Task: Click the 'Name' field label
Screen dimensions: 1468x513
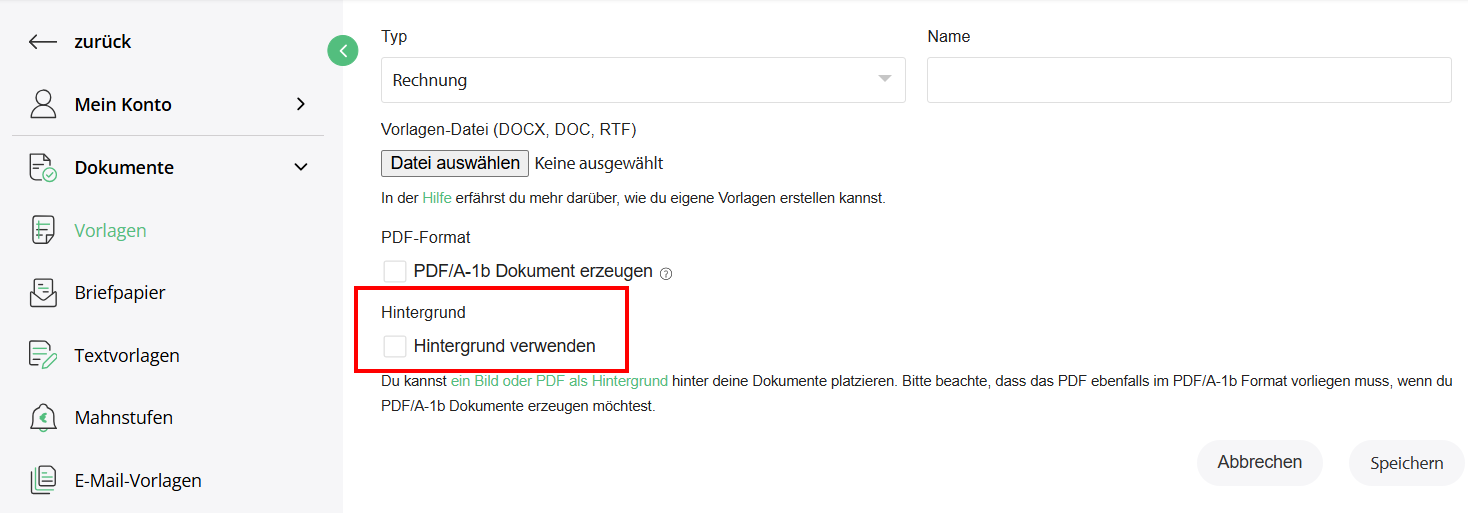Action: coord(949,36)
